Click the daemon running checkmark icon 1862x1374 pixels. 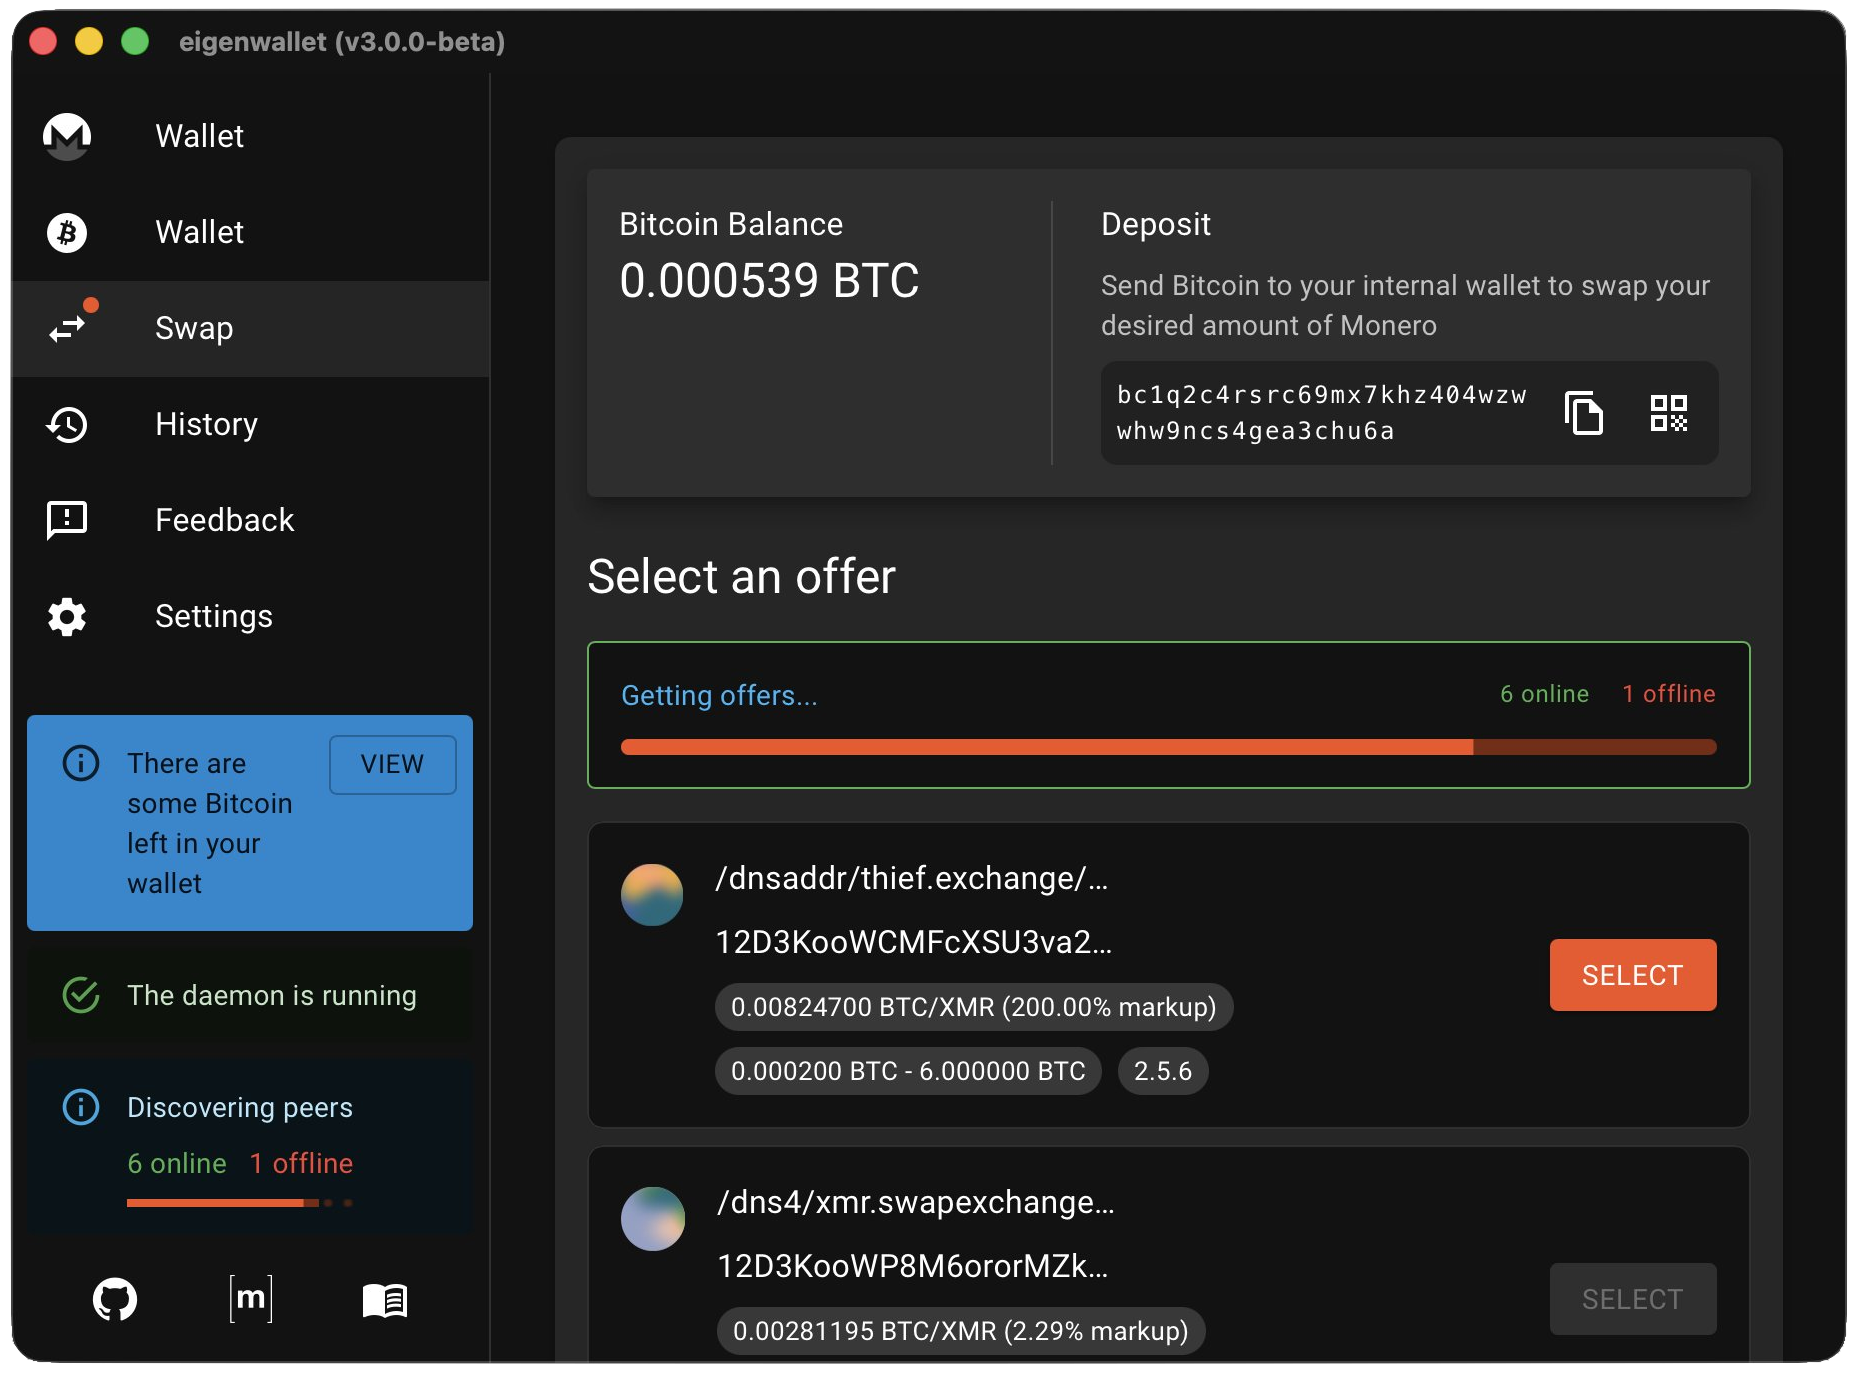pos(81,995)
